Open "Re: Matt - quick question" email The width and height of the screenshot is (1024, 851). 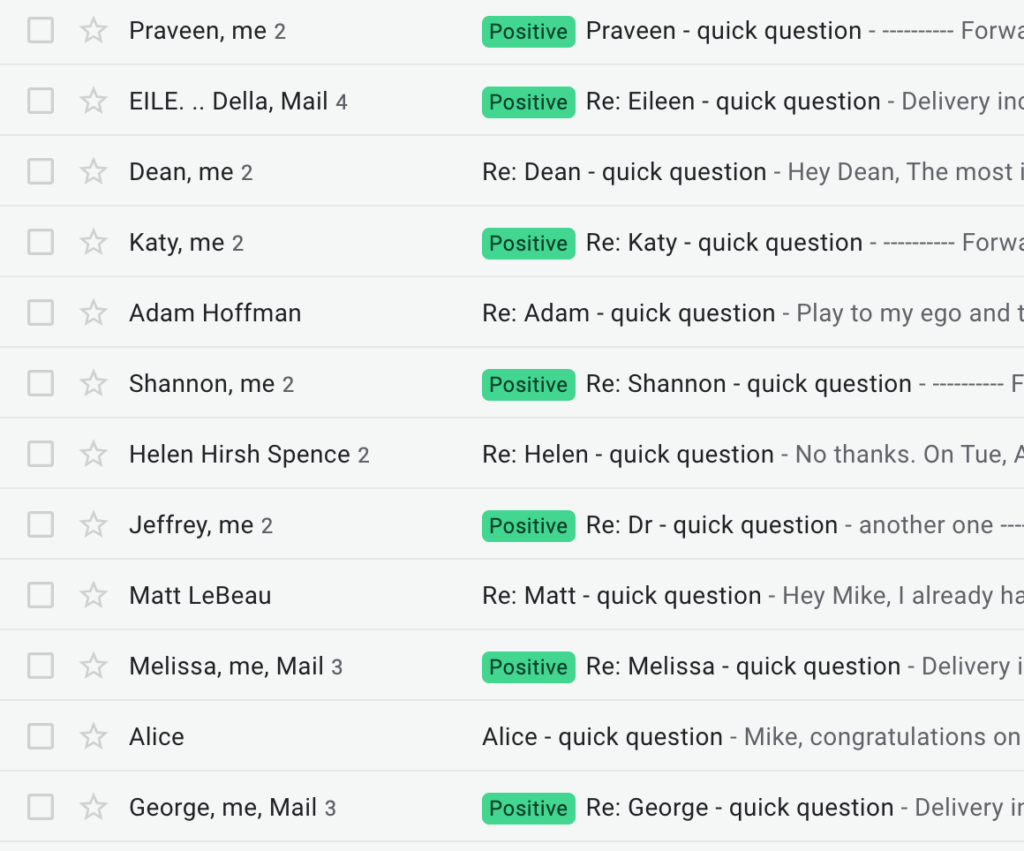[x=621, y=596]
